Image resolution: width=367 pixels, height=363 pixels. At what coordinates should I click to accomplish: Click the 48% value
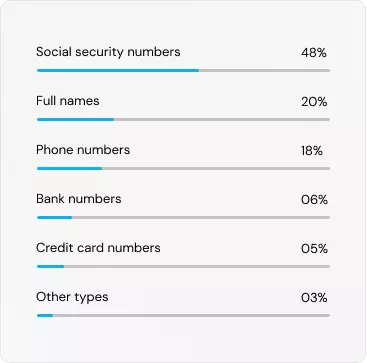point(314,53)
